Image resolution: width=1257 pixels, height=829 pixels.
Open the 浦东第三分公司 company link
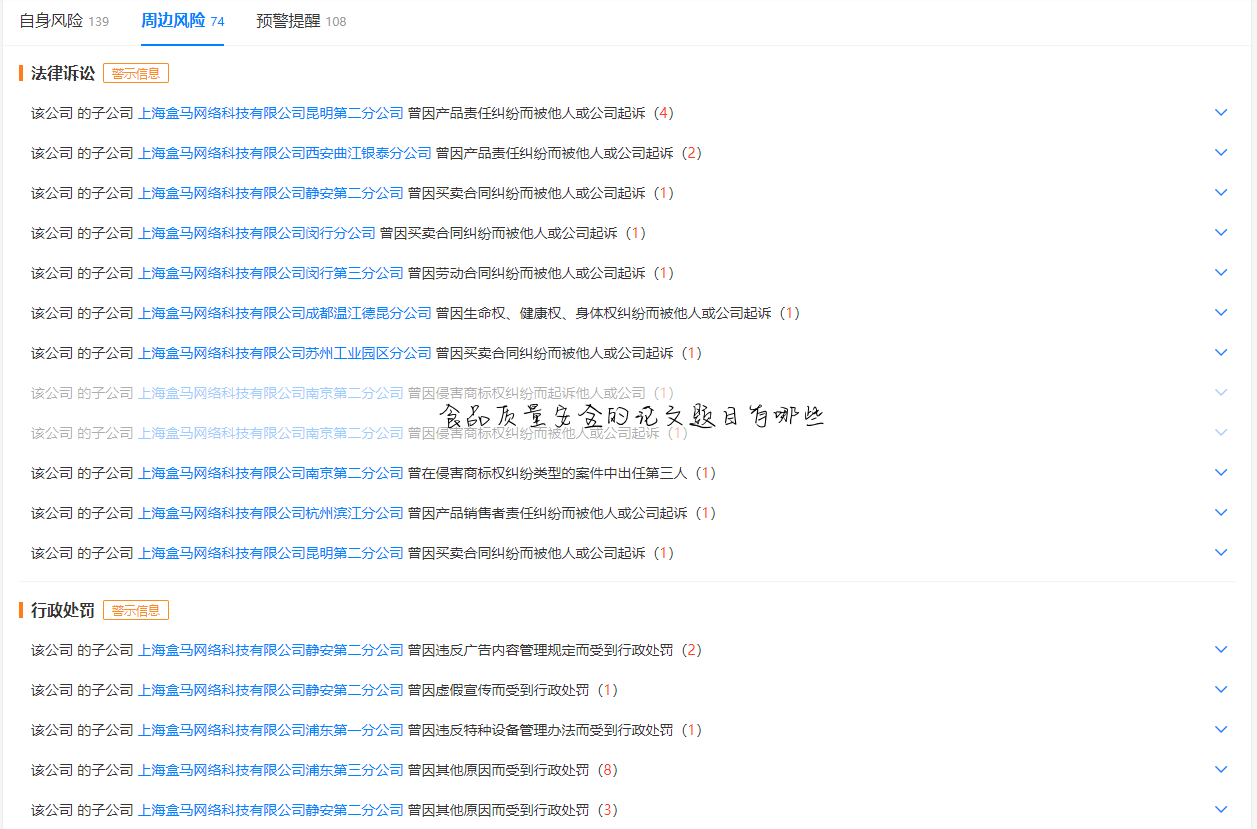tap(271, 770)
